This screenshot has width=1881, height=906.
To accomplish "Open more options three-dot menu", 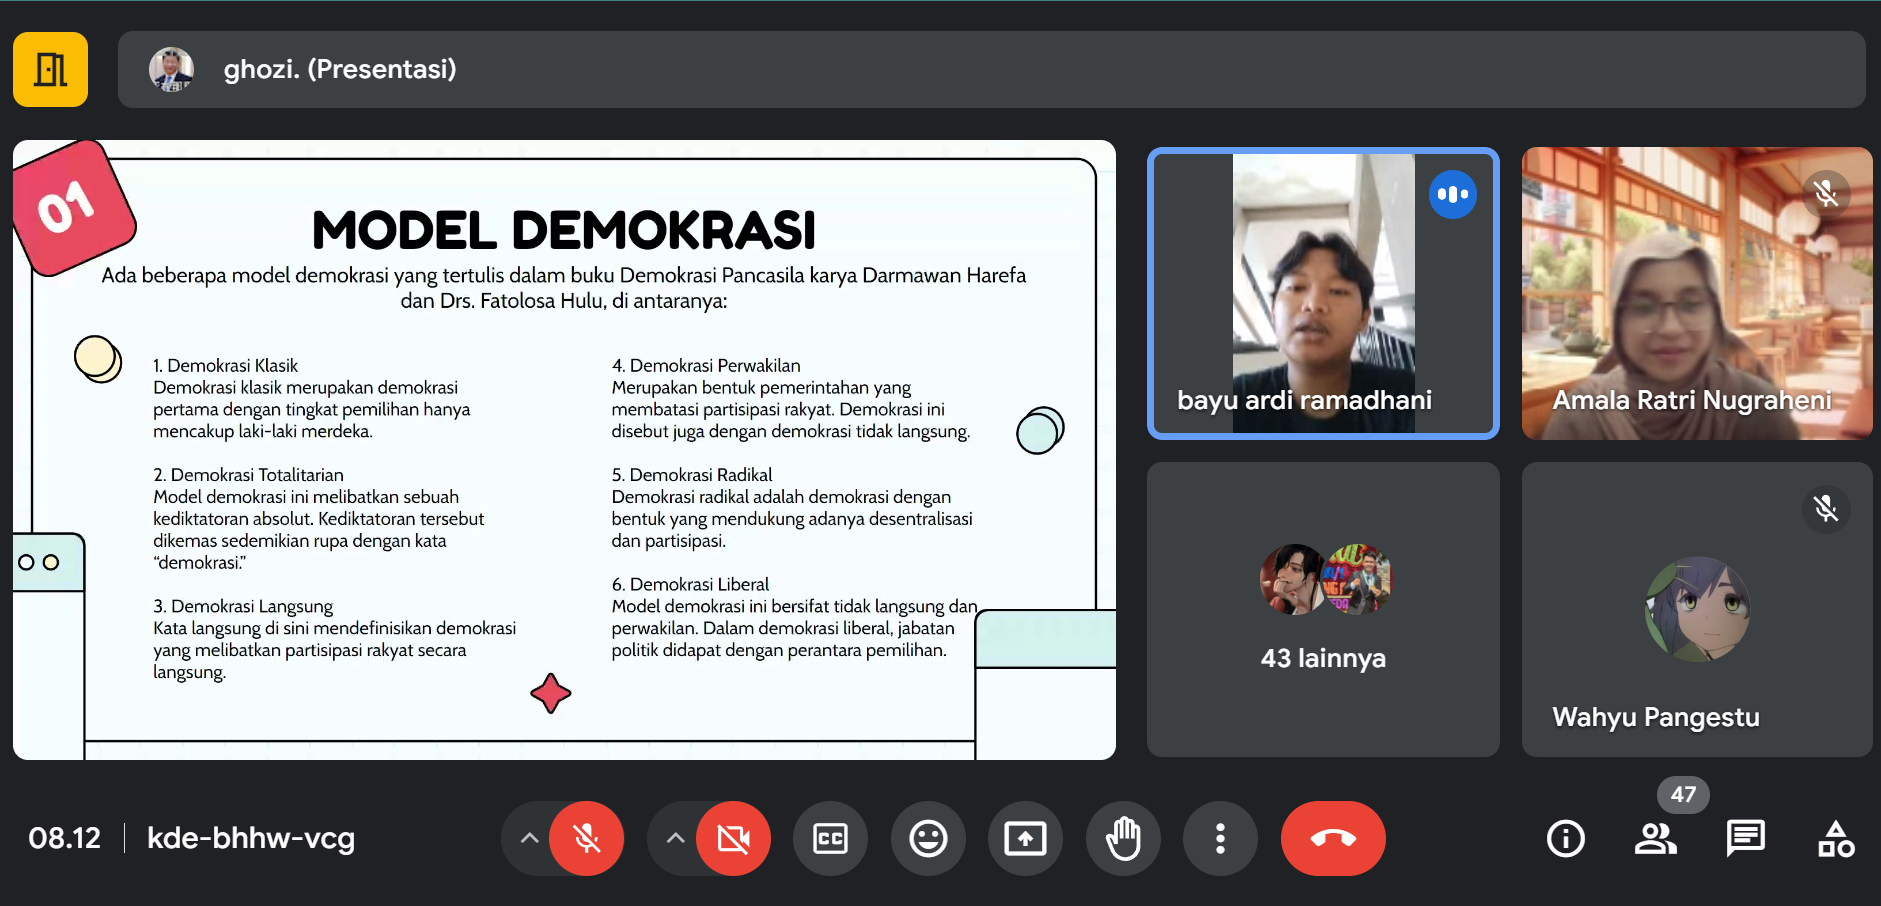I will click(1220, 838).
